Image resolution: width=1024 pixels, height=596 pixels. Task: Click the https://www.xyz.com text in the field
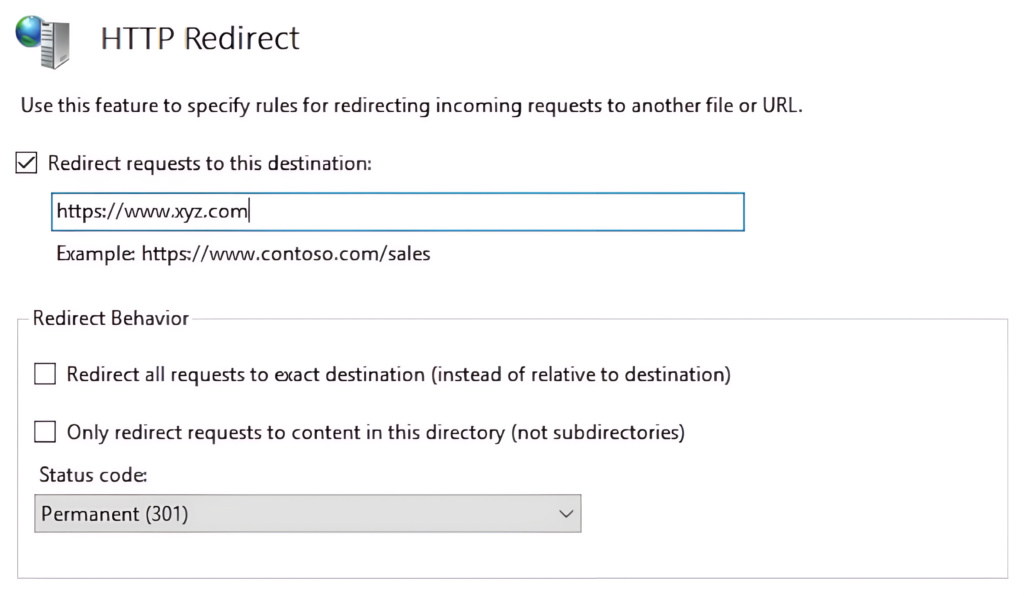(x=152, y=211)
